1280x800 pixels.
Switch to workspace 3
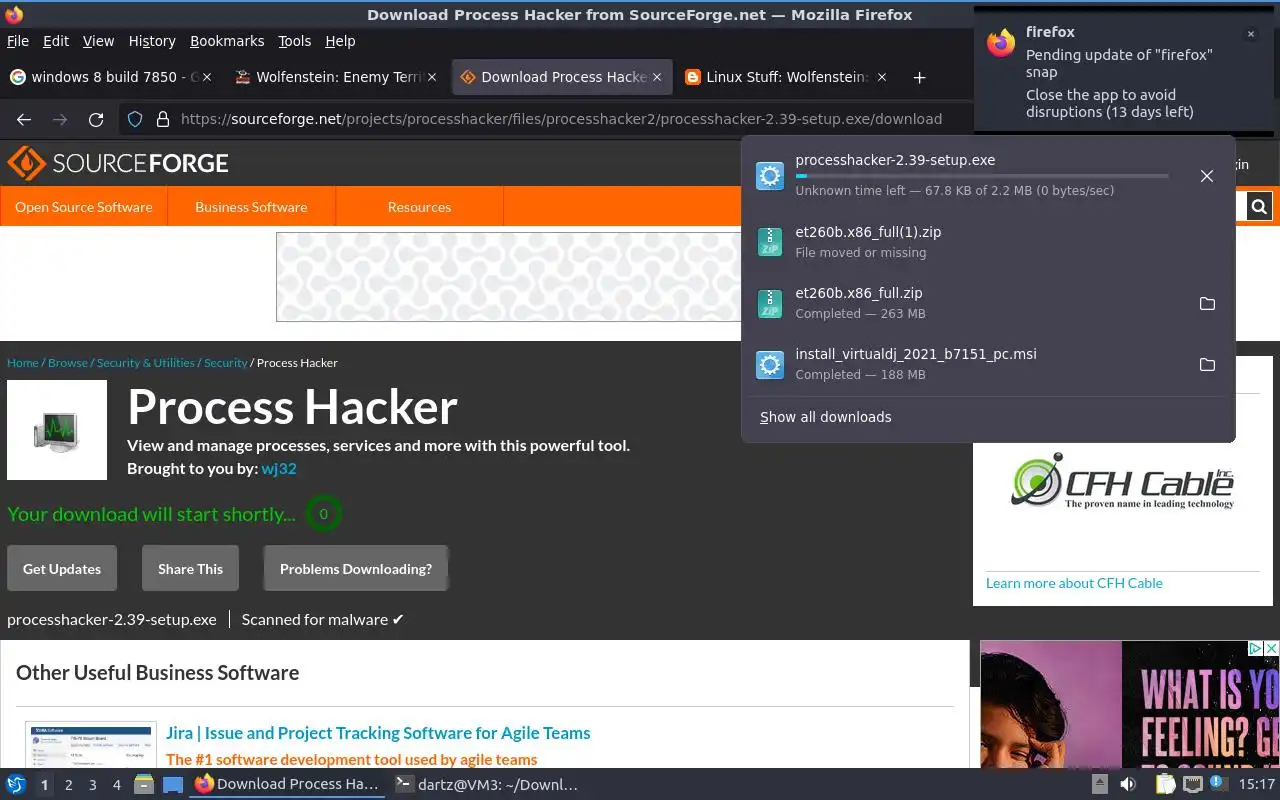point(93,785)
